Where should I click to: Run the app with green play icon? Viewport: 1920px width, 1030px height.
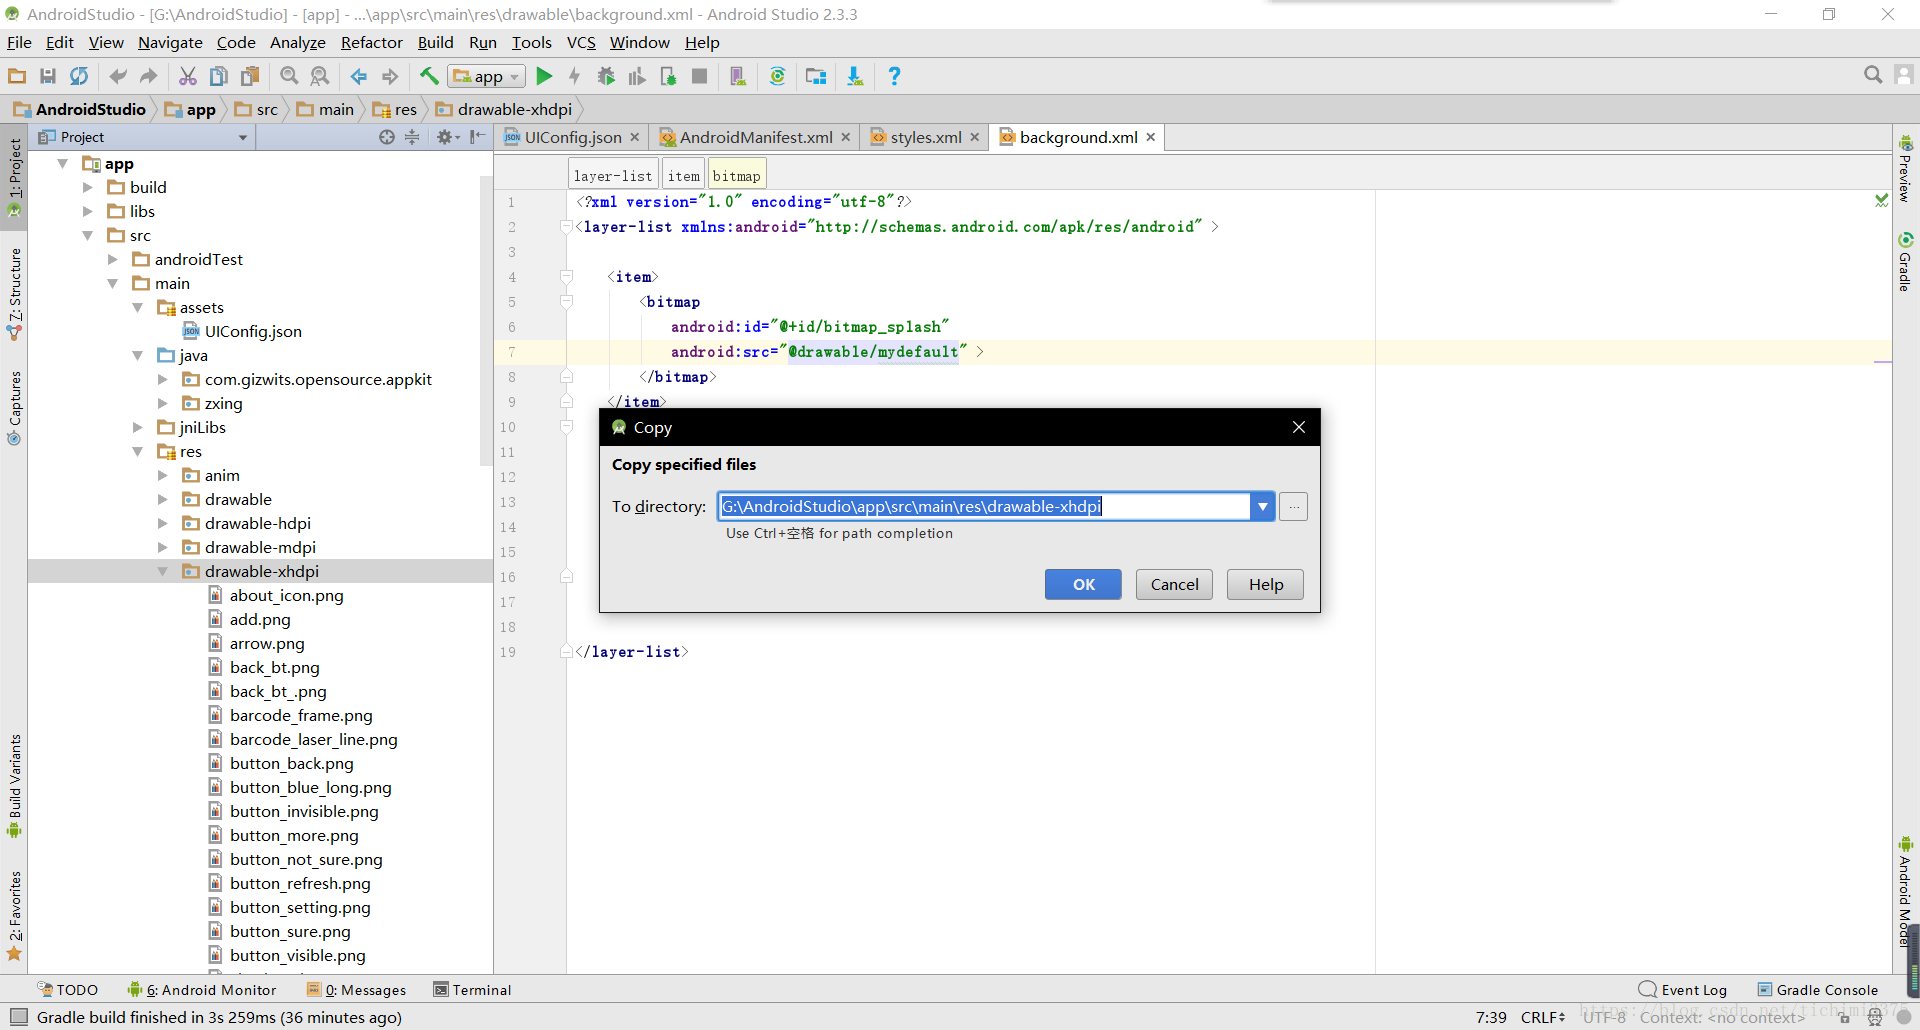pos(544,76)
